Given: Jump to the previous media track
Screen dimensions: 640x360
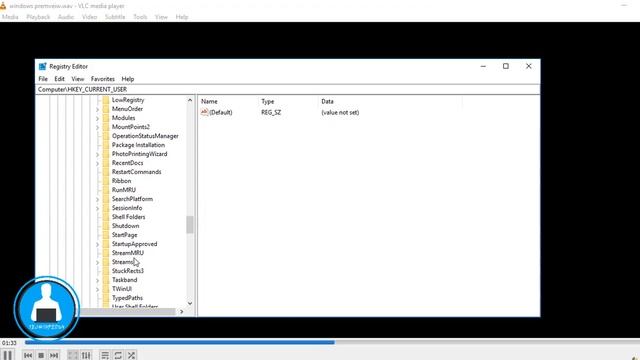Looking at the screenshot, I should pos(28,356).
